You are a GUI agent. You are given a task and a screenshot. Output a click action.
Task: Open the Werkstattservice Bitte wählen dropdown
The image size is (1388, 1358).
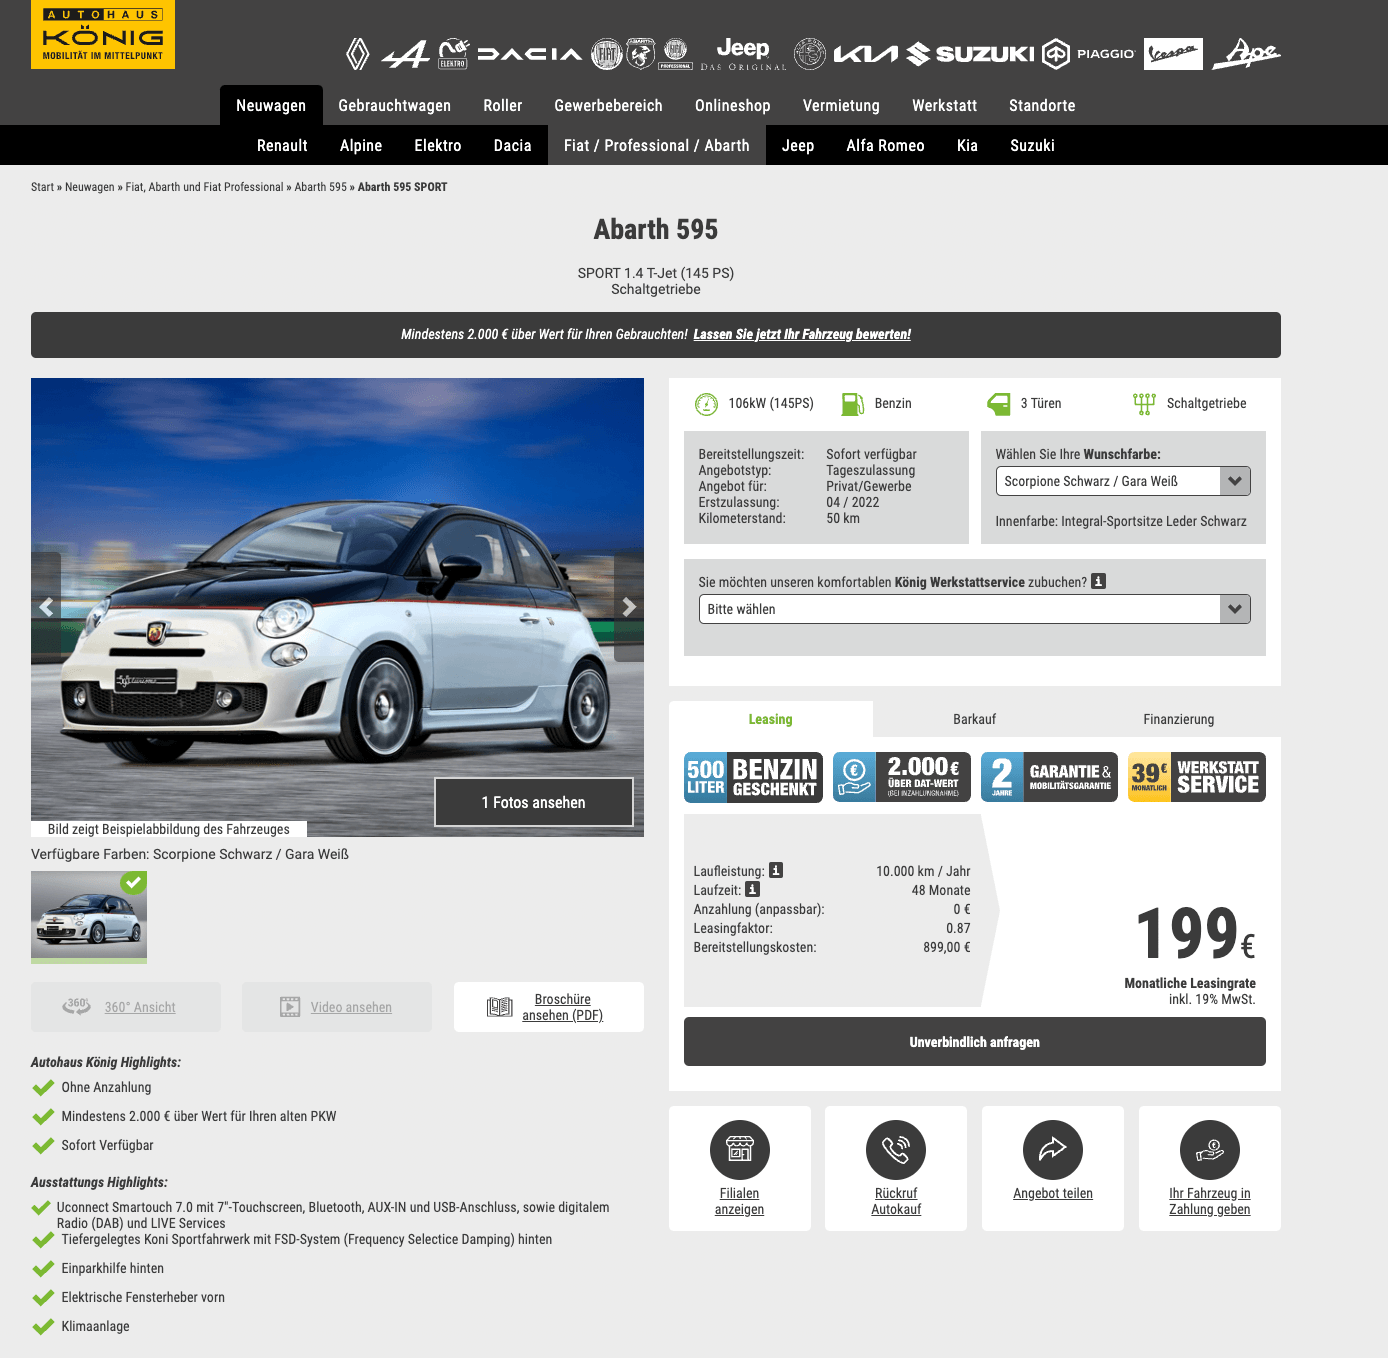point(975,609)
